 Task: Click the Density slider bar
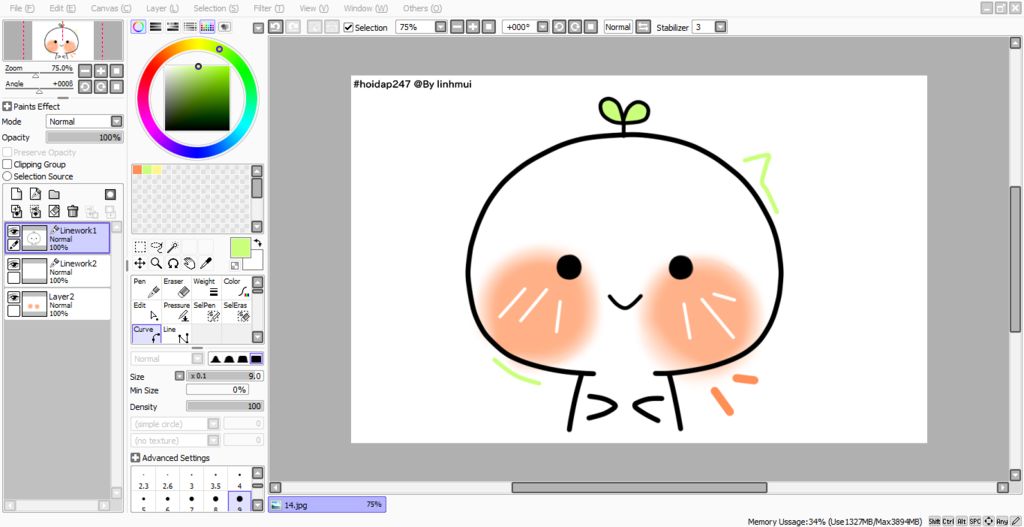click(x=225, y=406)
